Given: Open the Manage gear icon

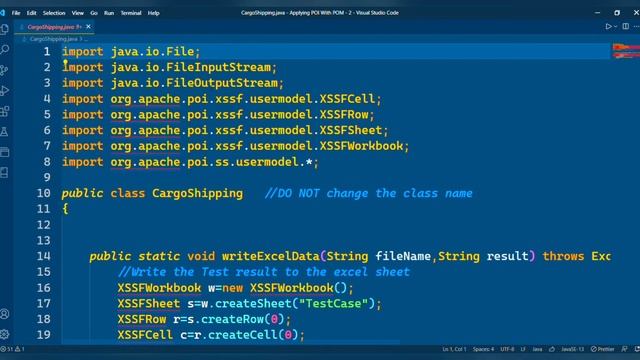Looking at the screenshot, I should coord(4,334).
